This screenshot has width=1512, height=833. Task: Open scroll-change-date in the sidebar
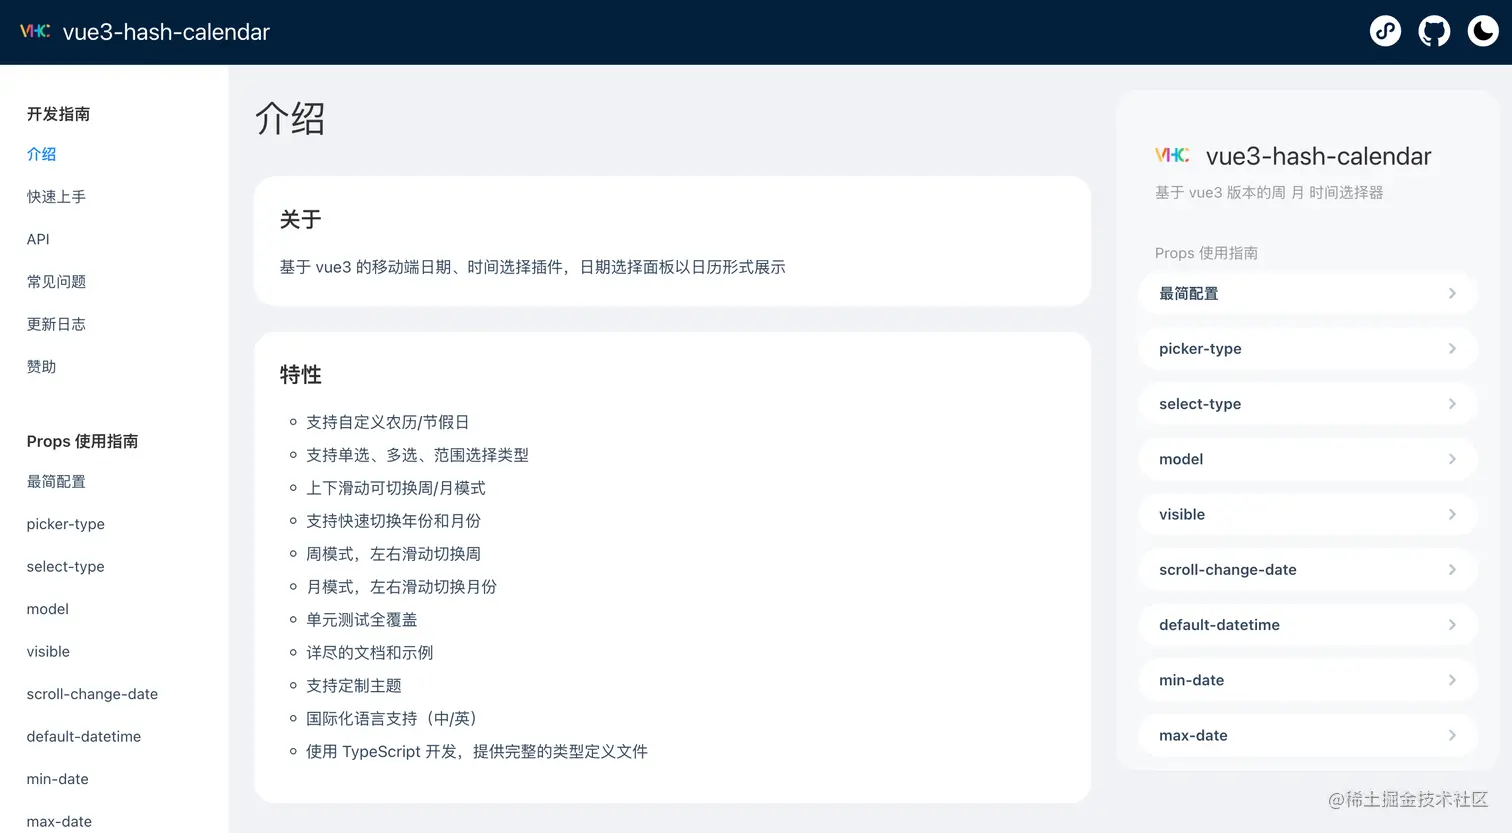92,694
